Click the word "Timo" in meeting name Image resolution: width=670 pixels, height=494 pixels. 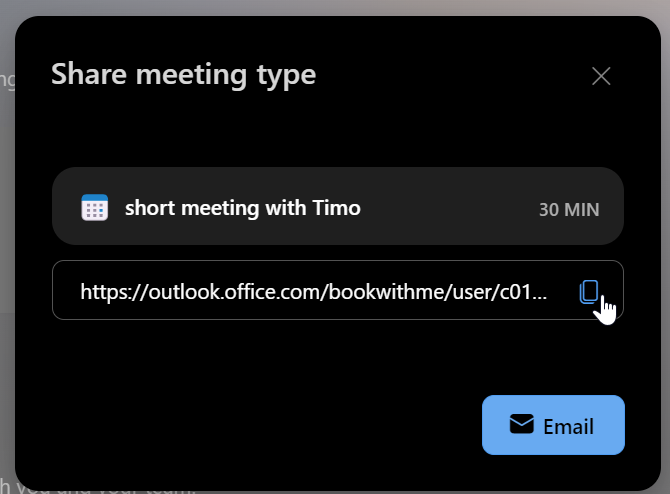click(338, 208)
